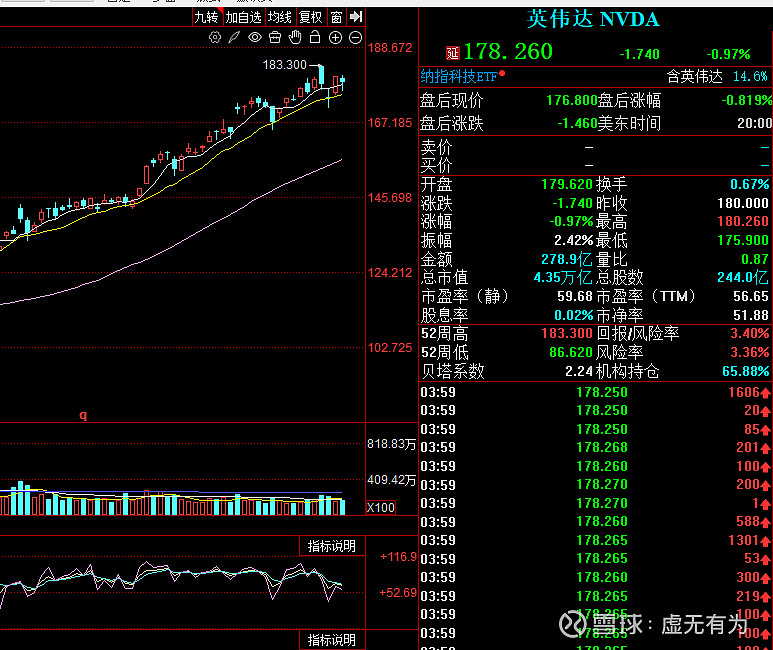The image size is (773, 650).
Task: Click the 美东时间 20:00 value
Action: 754,123
